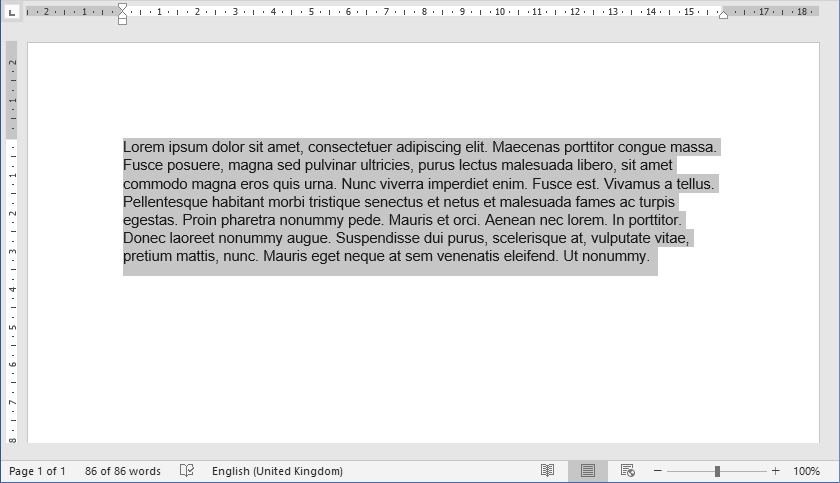Click the tab stop selector at ruler corner

coord(12,12)
